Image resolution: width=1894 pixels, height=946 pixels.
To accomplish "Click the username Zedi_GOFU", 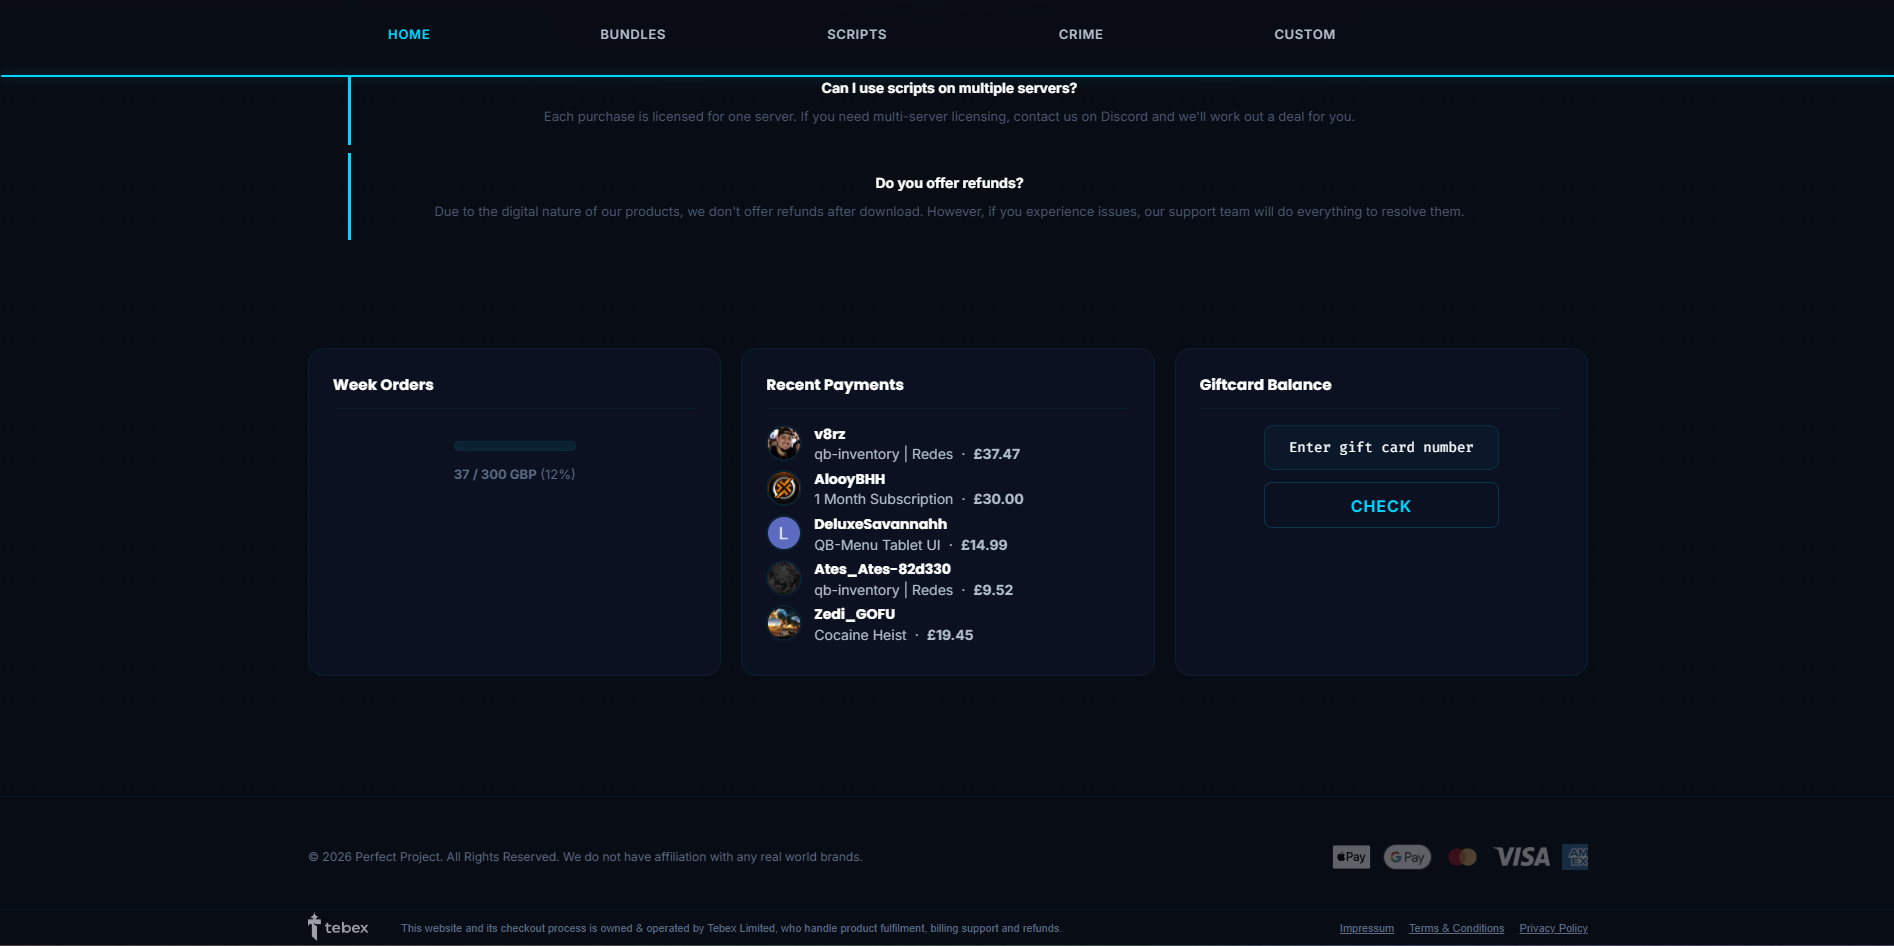I will point(855,614).
